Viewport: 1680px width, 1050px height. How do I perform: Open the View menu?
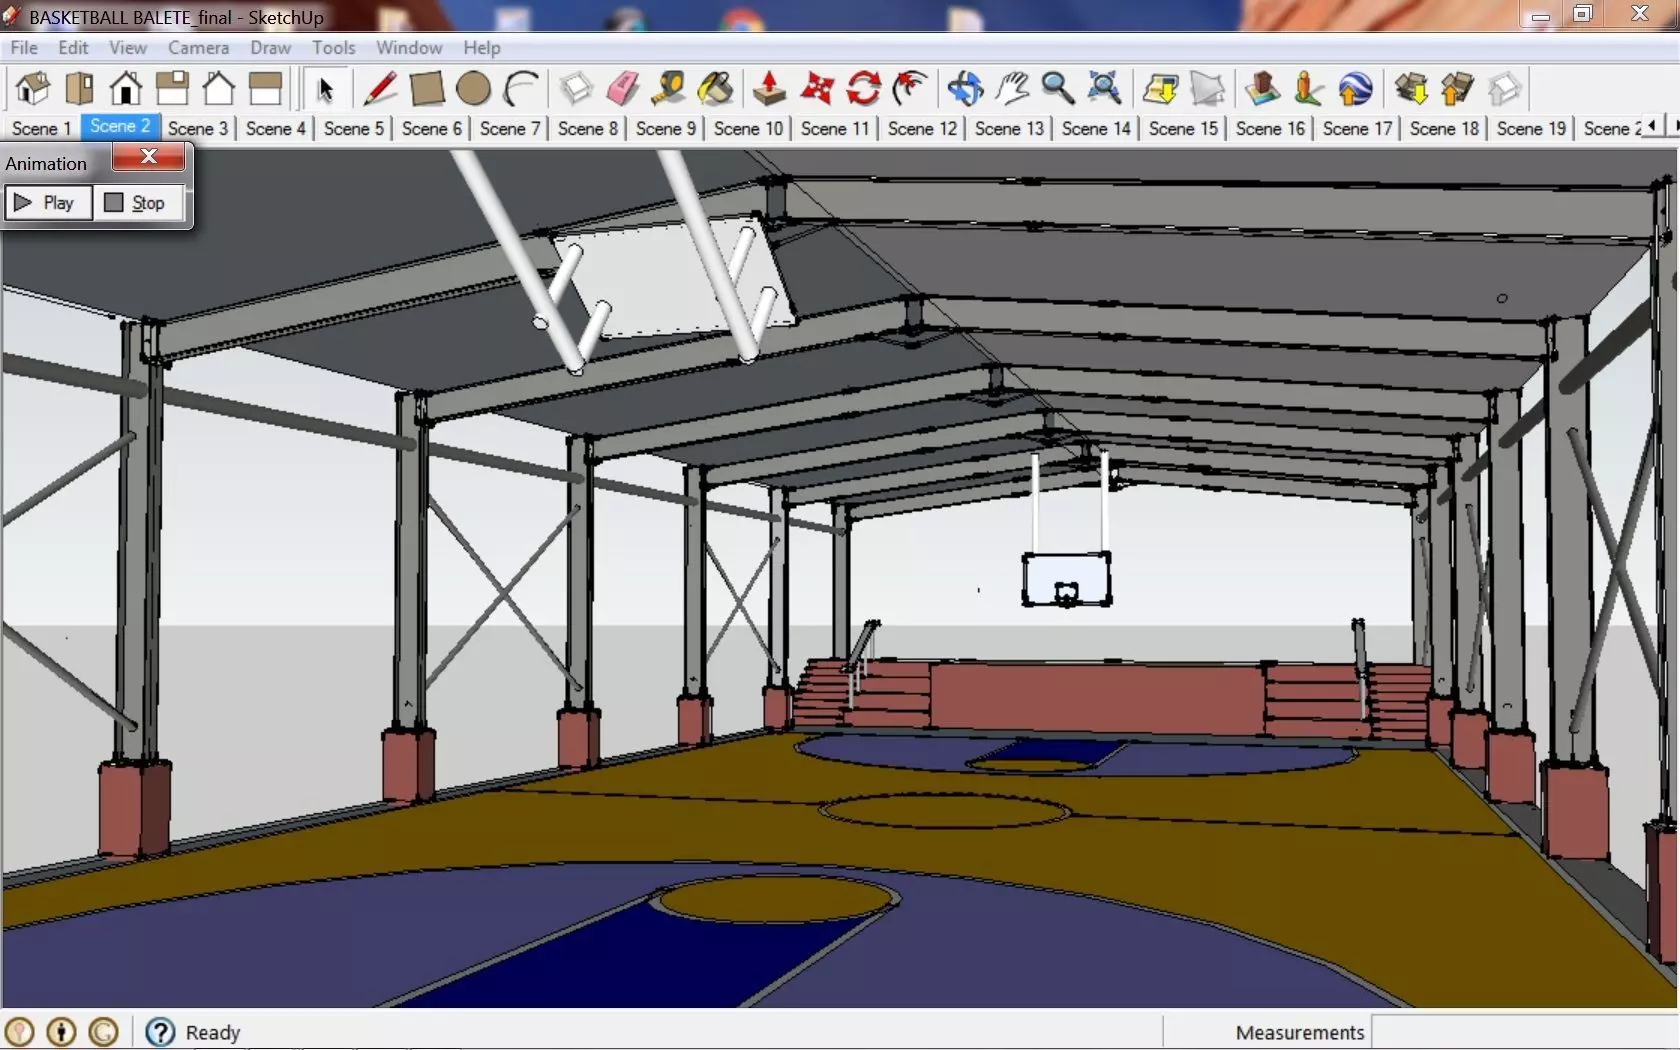click(x=127, y=47)
